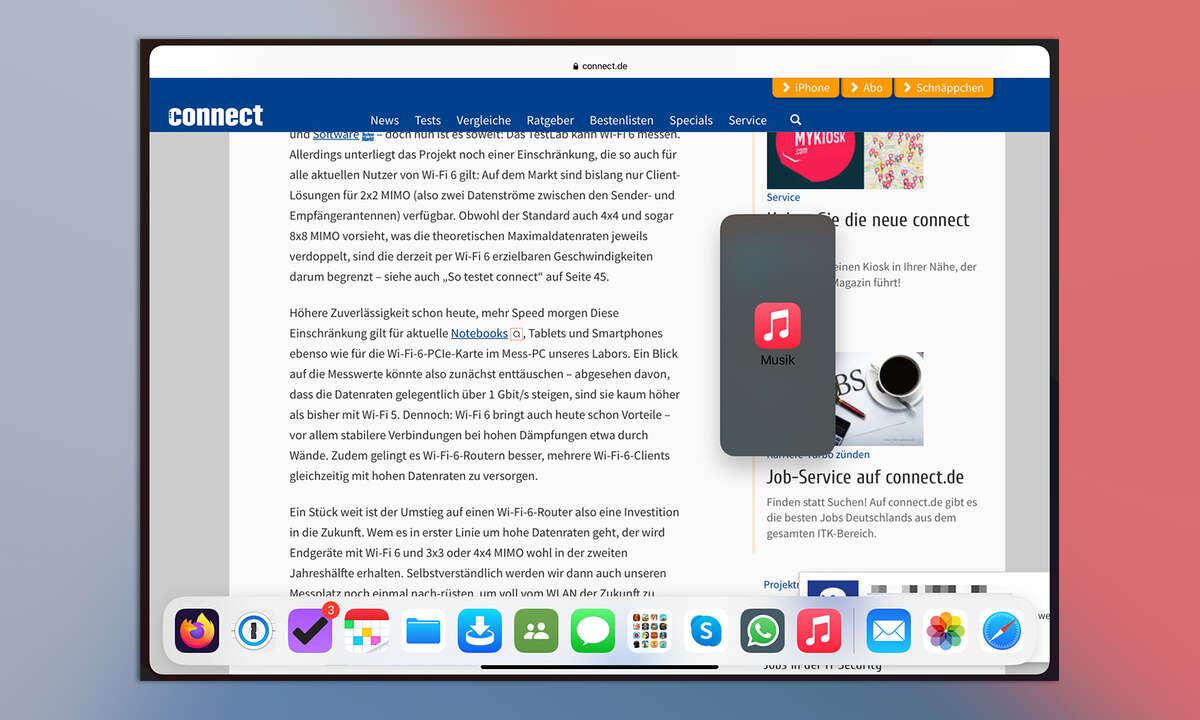Open the Service menu item

point(747,120)
